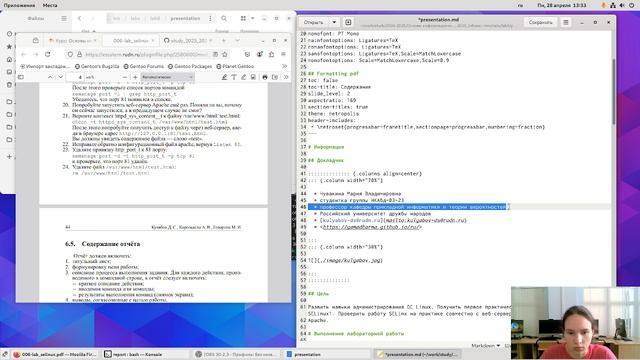Click keyboard layout indicator ru in panel
Image resolution: width=640 pixels, height=360 pixels.
[x=520, y=5]
